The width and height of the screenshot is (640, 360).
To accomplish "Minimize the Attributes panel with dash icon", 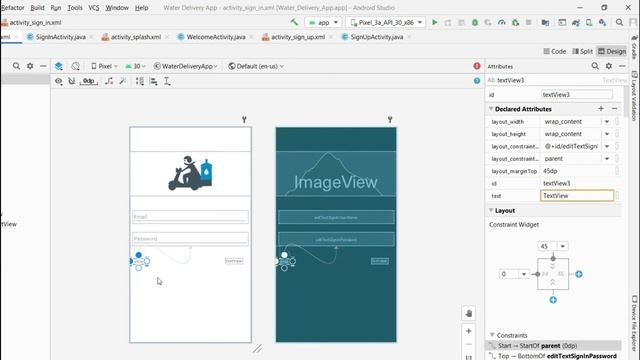I will pyautogui.click(x=622, y=66).
